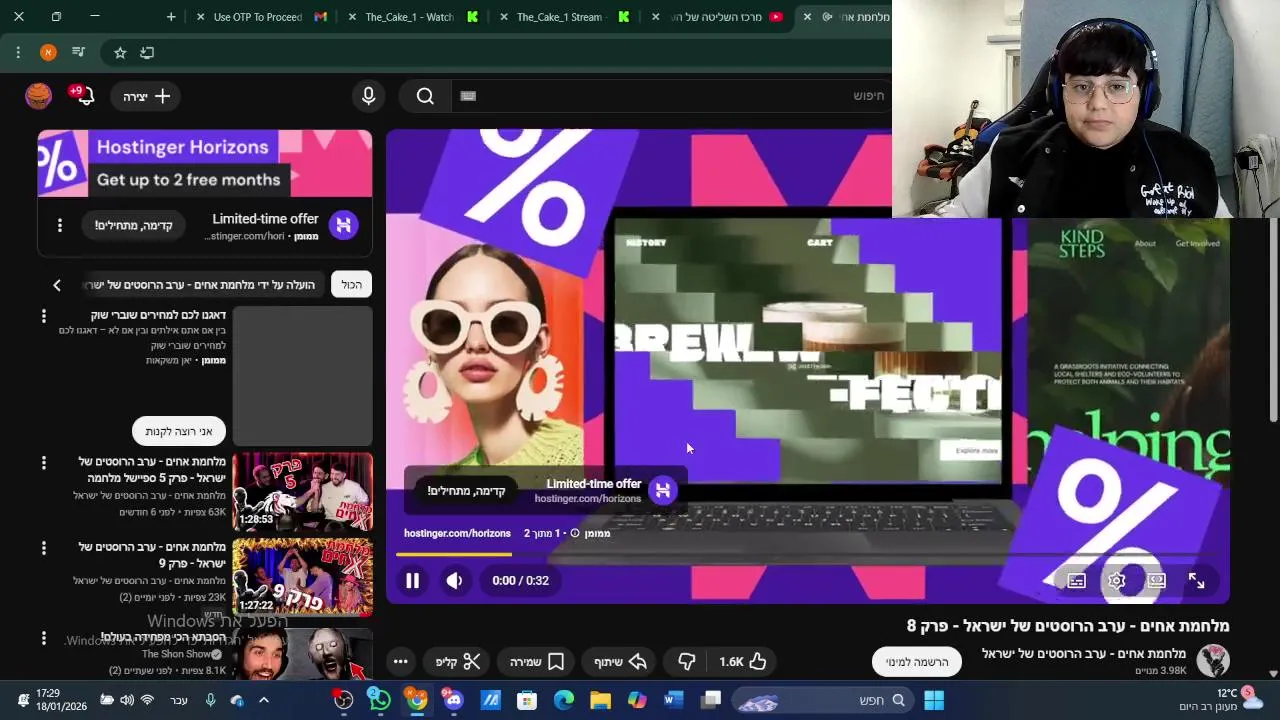
Task: Open hostinger.com/horizons link in player
Action: coord(457,533)
